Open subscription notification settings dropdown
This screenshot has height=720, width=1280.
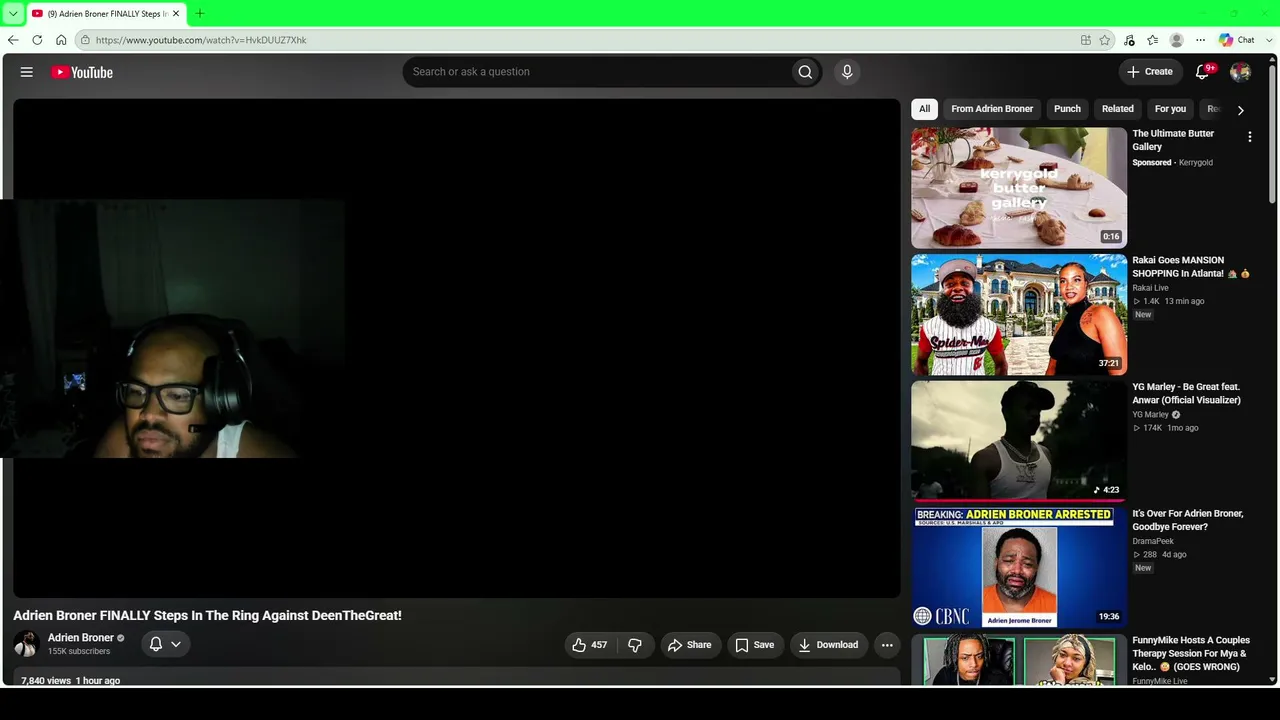(165, 645)
